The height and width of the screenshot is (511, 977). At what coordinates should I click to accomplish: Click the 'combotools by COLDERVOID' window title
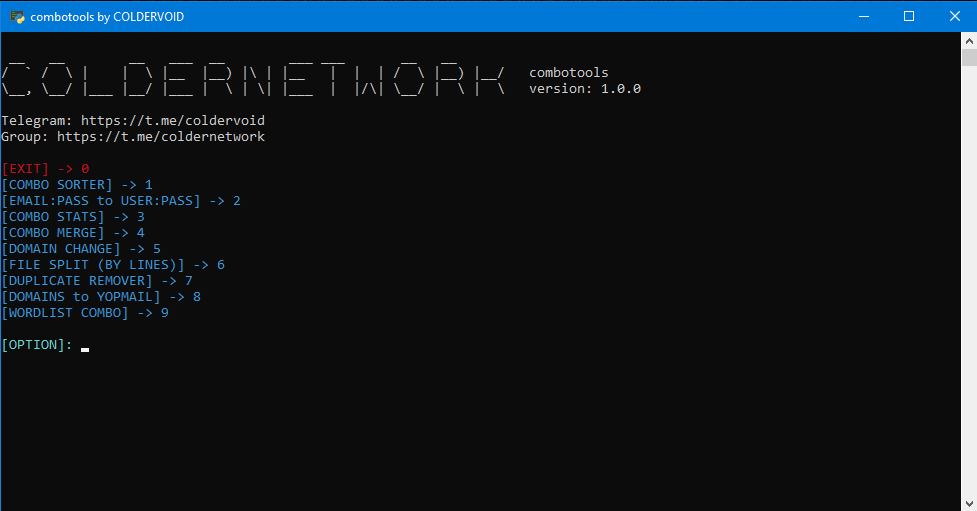click(107, 17)
